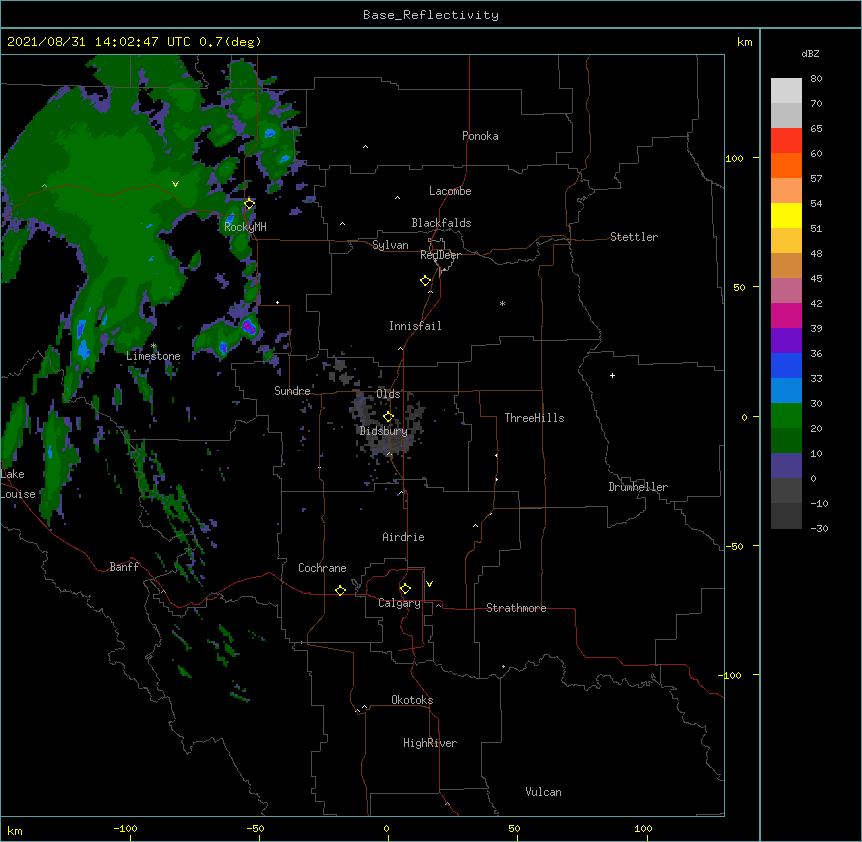This screenshot has width=862, height=842.
Task: Pick the bright yellow 54 dBZ legend swatch
Action: pyautogui.click(x=786, y=215)
